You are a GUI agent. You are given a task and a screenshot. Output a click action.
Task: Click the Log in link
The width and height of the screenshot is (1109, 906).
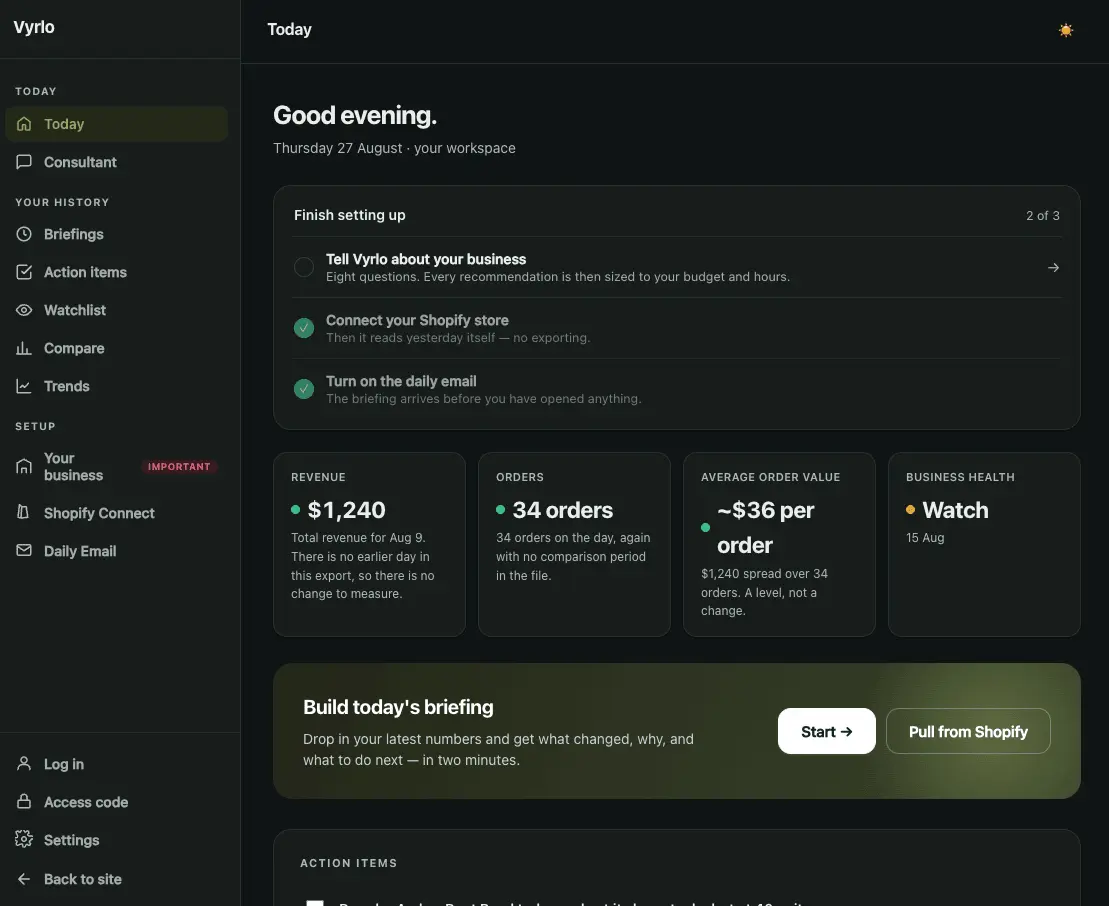117,764
